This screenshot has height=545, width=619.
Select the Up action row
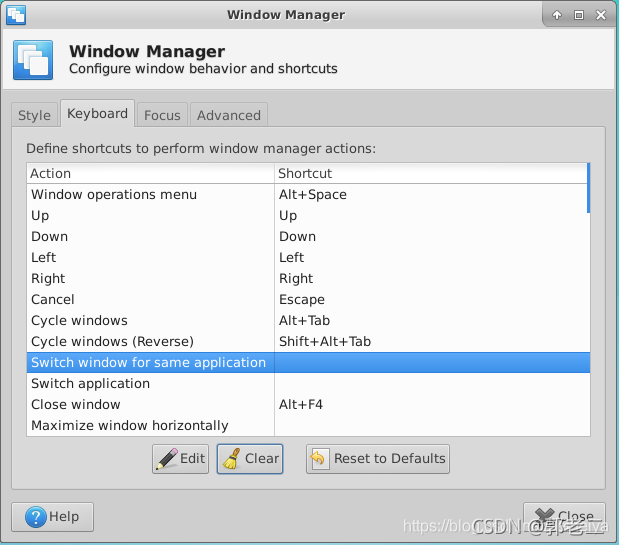pos(308,215)
